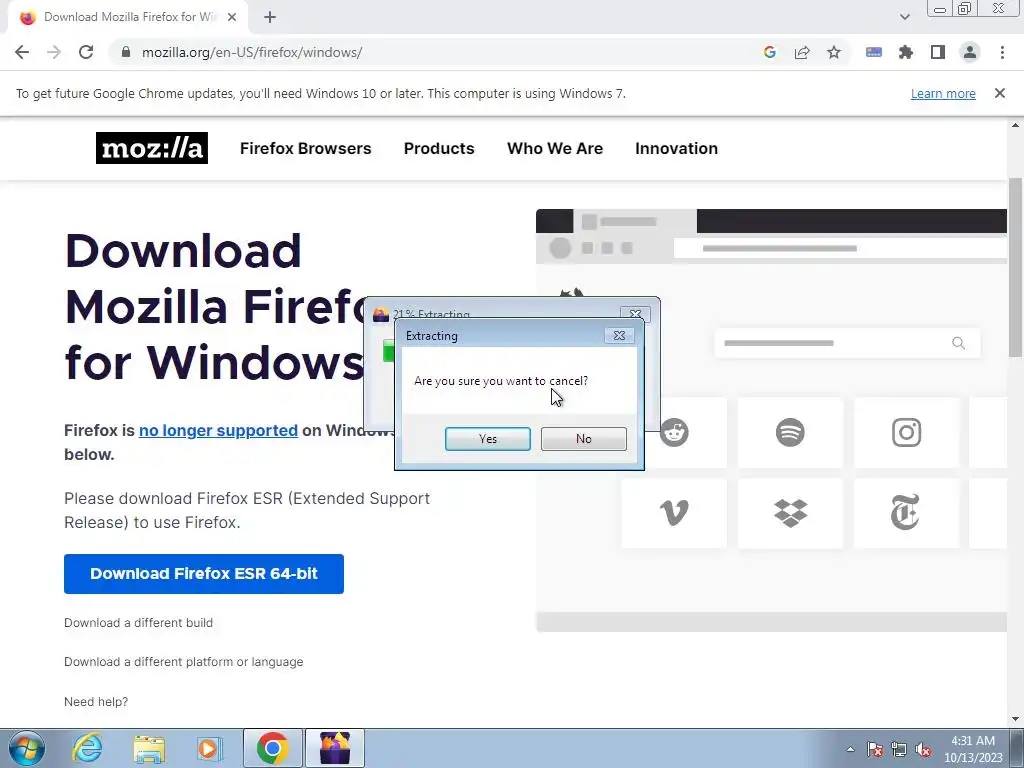Open the Firefox Browsers menu

[x=306, y=148]
